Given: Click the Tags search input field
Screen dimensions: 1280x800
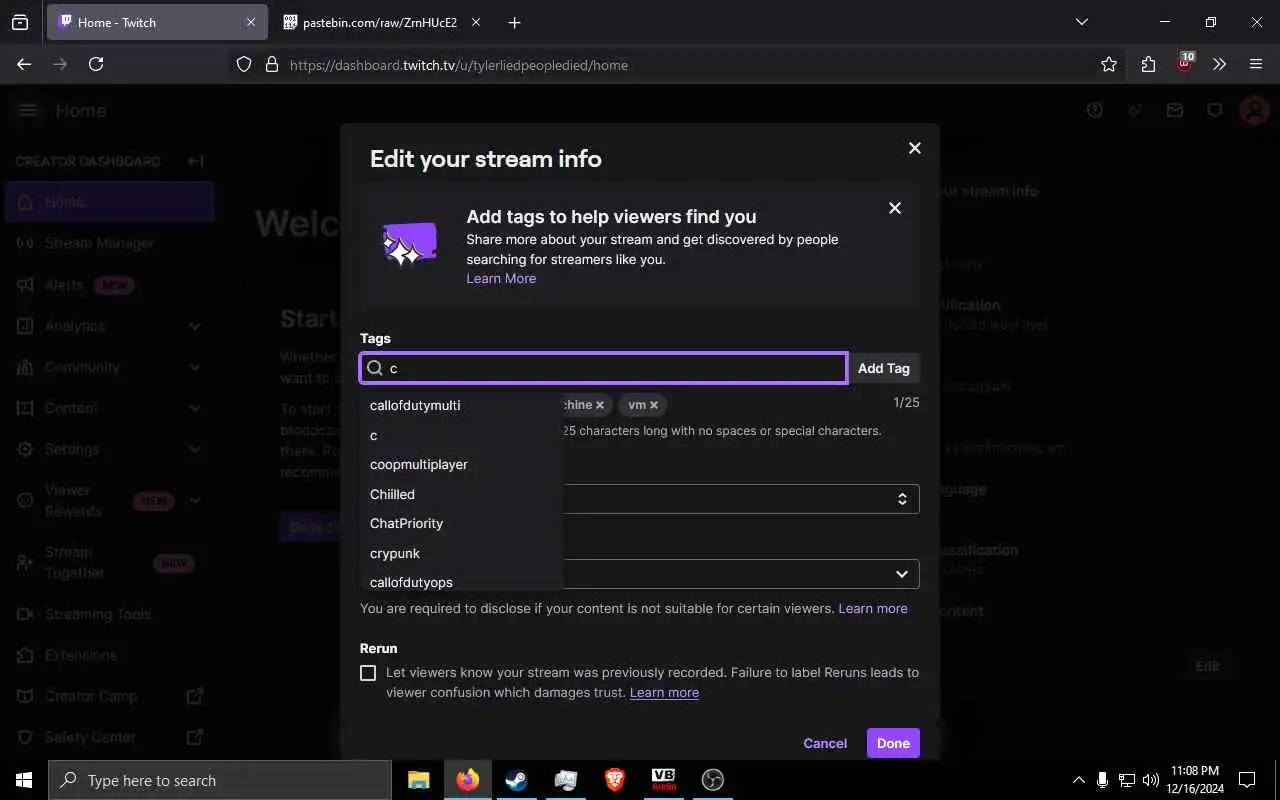Looking at the screenshot, I should [x=604, y=368].
